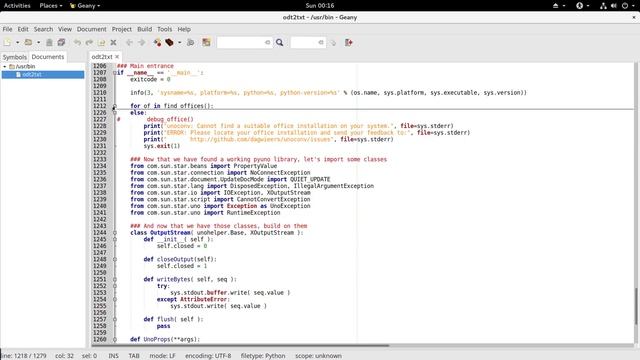The image size is (640, 360).
Task: Navigate back one location
Action: (x=129, y=42)
